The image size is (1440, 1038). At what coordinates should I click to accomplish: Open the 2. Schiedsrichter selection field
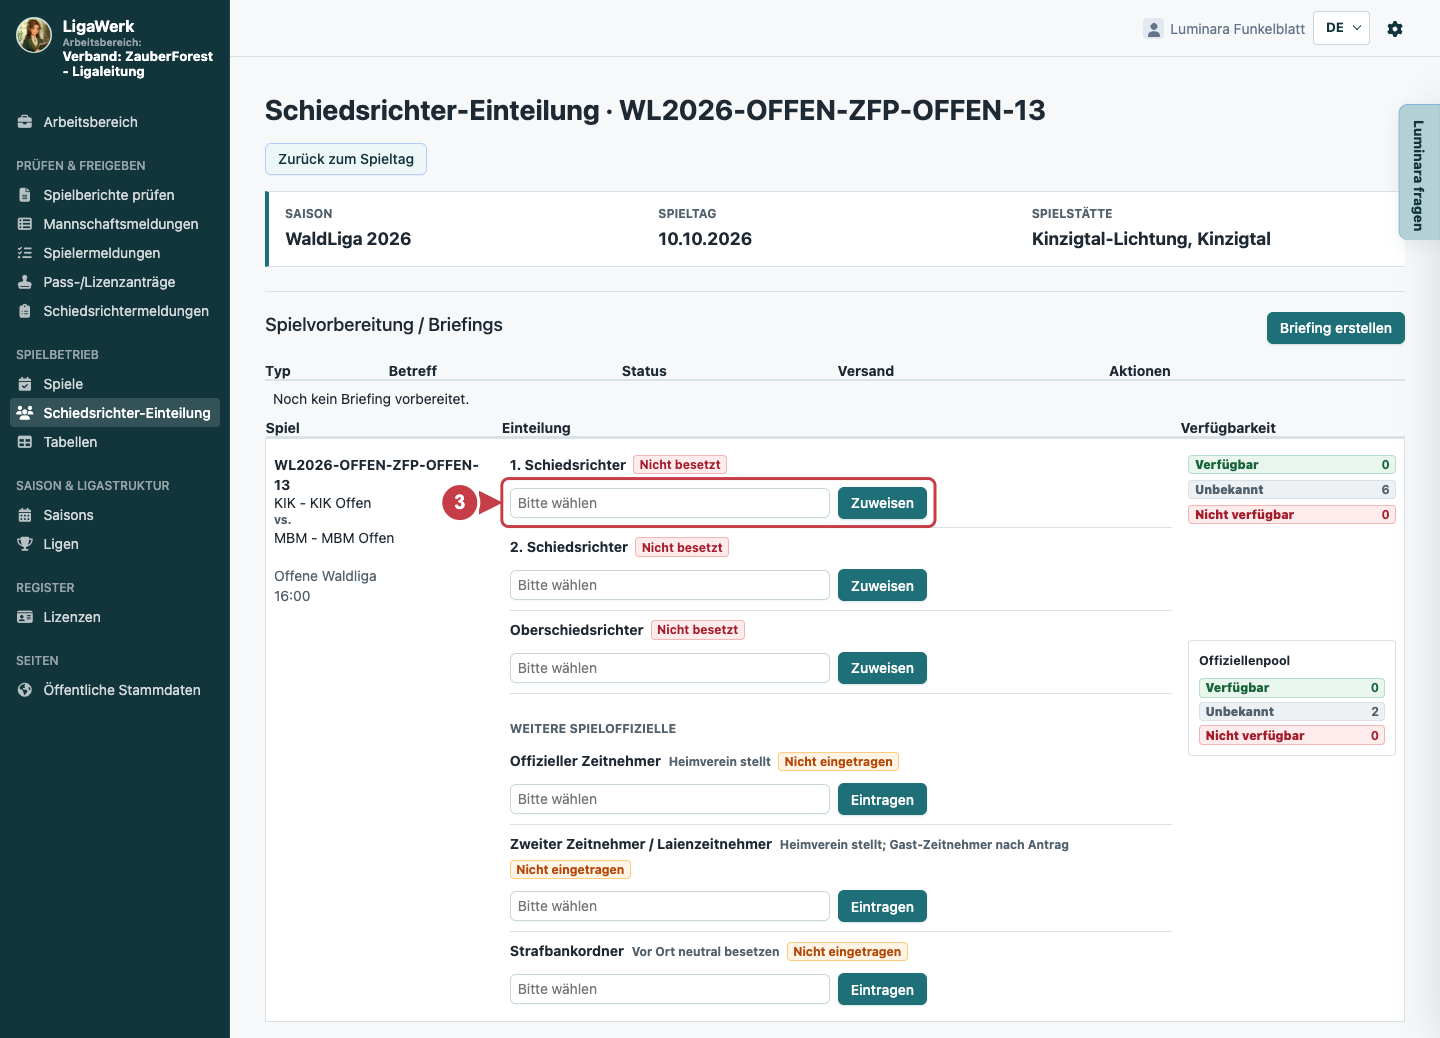click(670, 585)
